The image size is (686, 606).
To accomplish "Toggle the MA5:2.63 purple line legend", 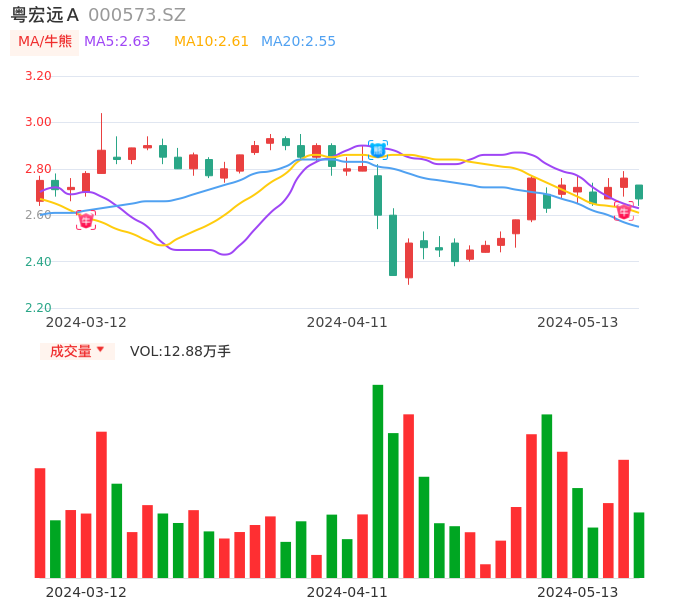I will (117, 42).
